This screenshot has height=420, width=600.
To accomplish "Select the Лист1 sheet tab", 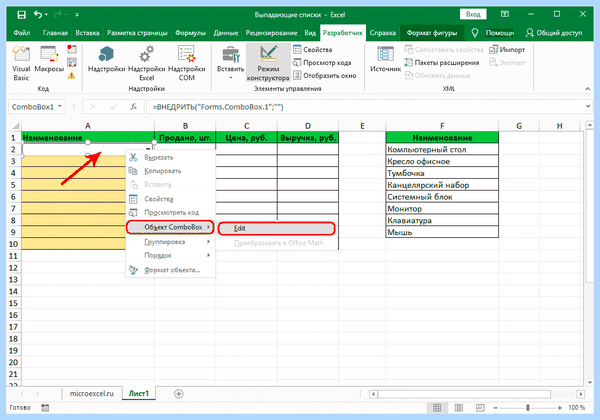I will (139, 393).
